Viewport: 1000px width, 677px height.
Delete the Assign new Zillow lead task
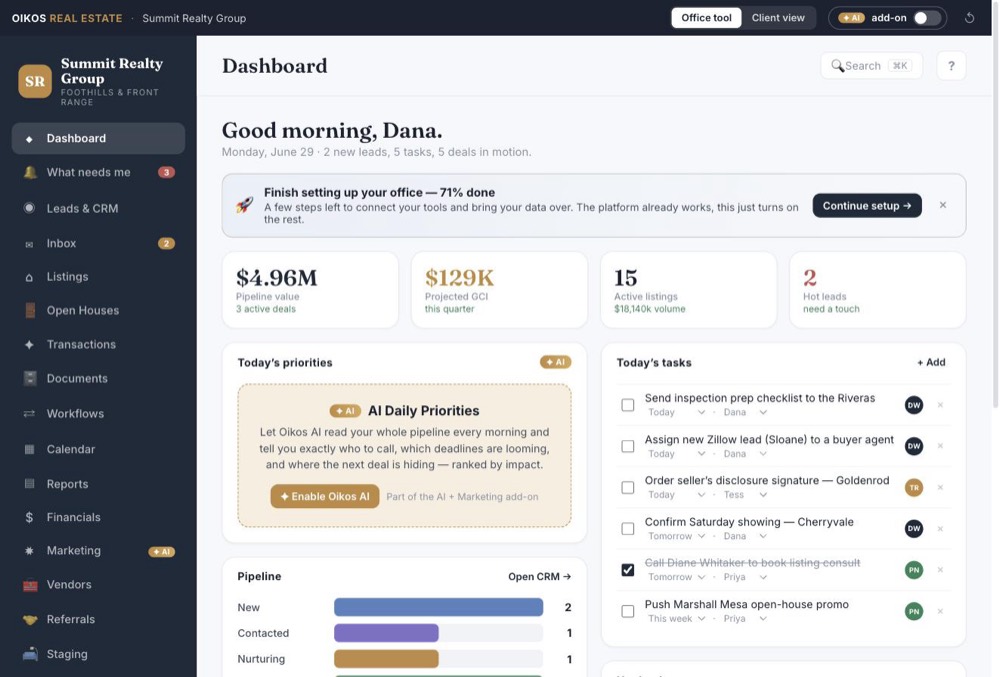940,446
